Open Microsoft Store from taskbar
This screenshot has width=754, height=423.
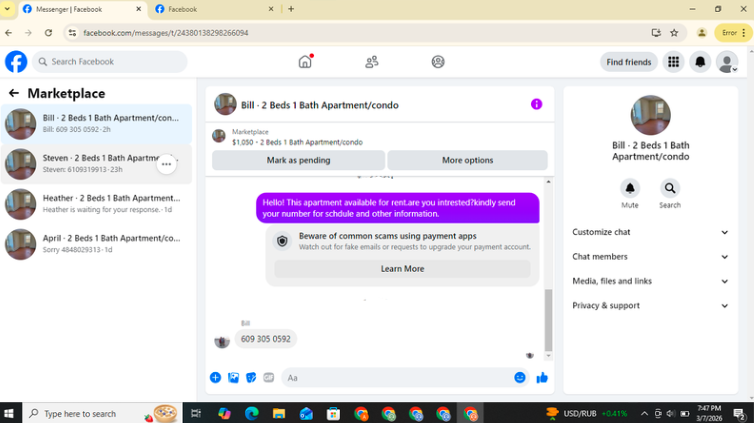tap(333, 413)
